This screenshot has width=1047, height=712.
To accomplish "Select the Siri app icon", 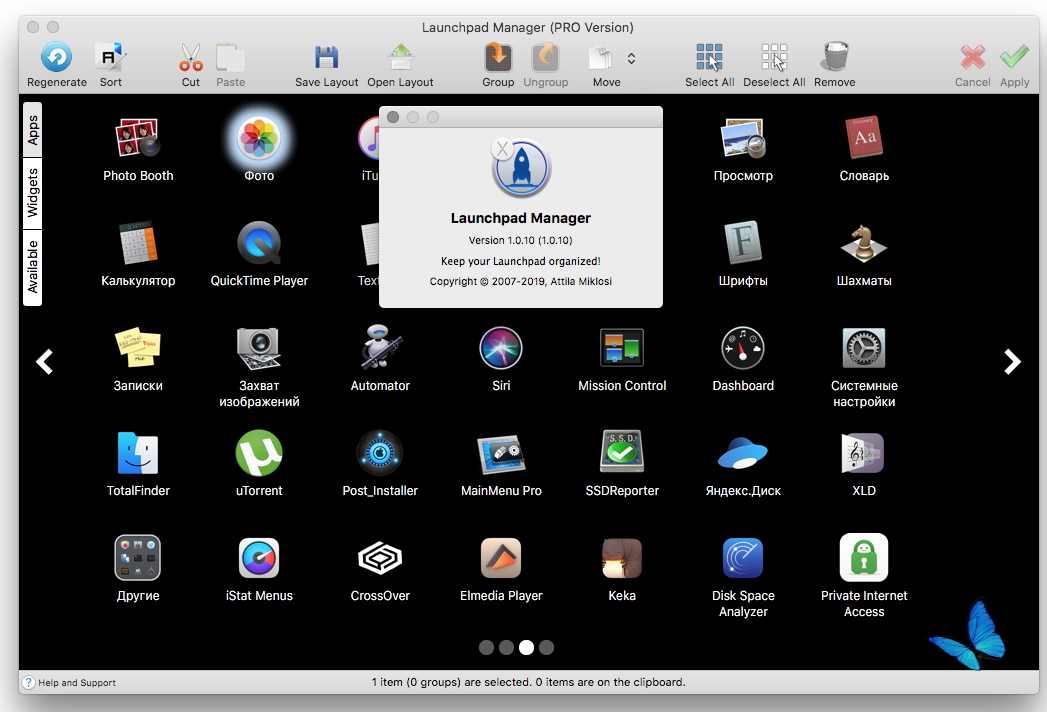I will [x=501, y=348].
